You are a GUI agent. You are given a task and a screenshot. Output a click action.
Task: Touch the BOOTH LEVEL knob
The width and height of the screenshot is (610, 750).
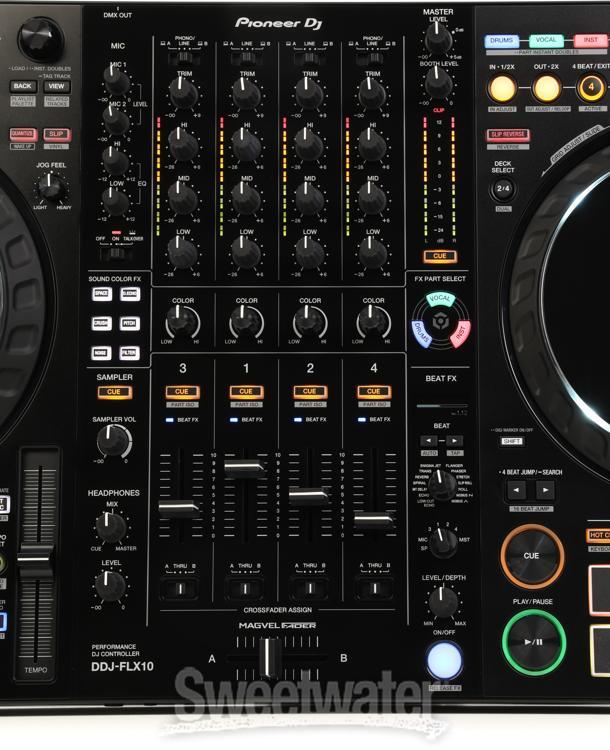439,83
